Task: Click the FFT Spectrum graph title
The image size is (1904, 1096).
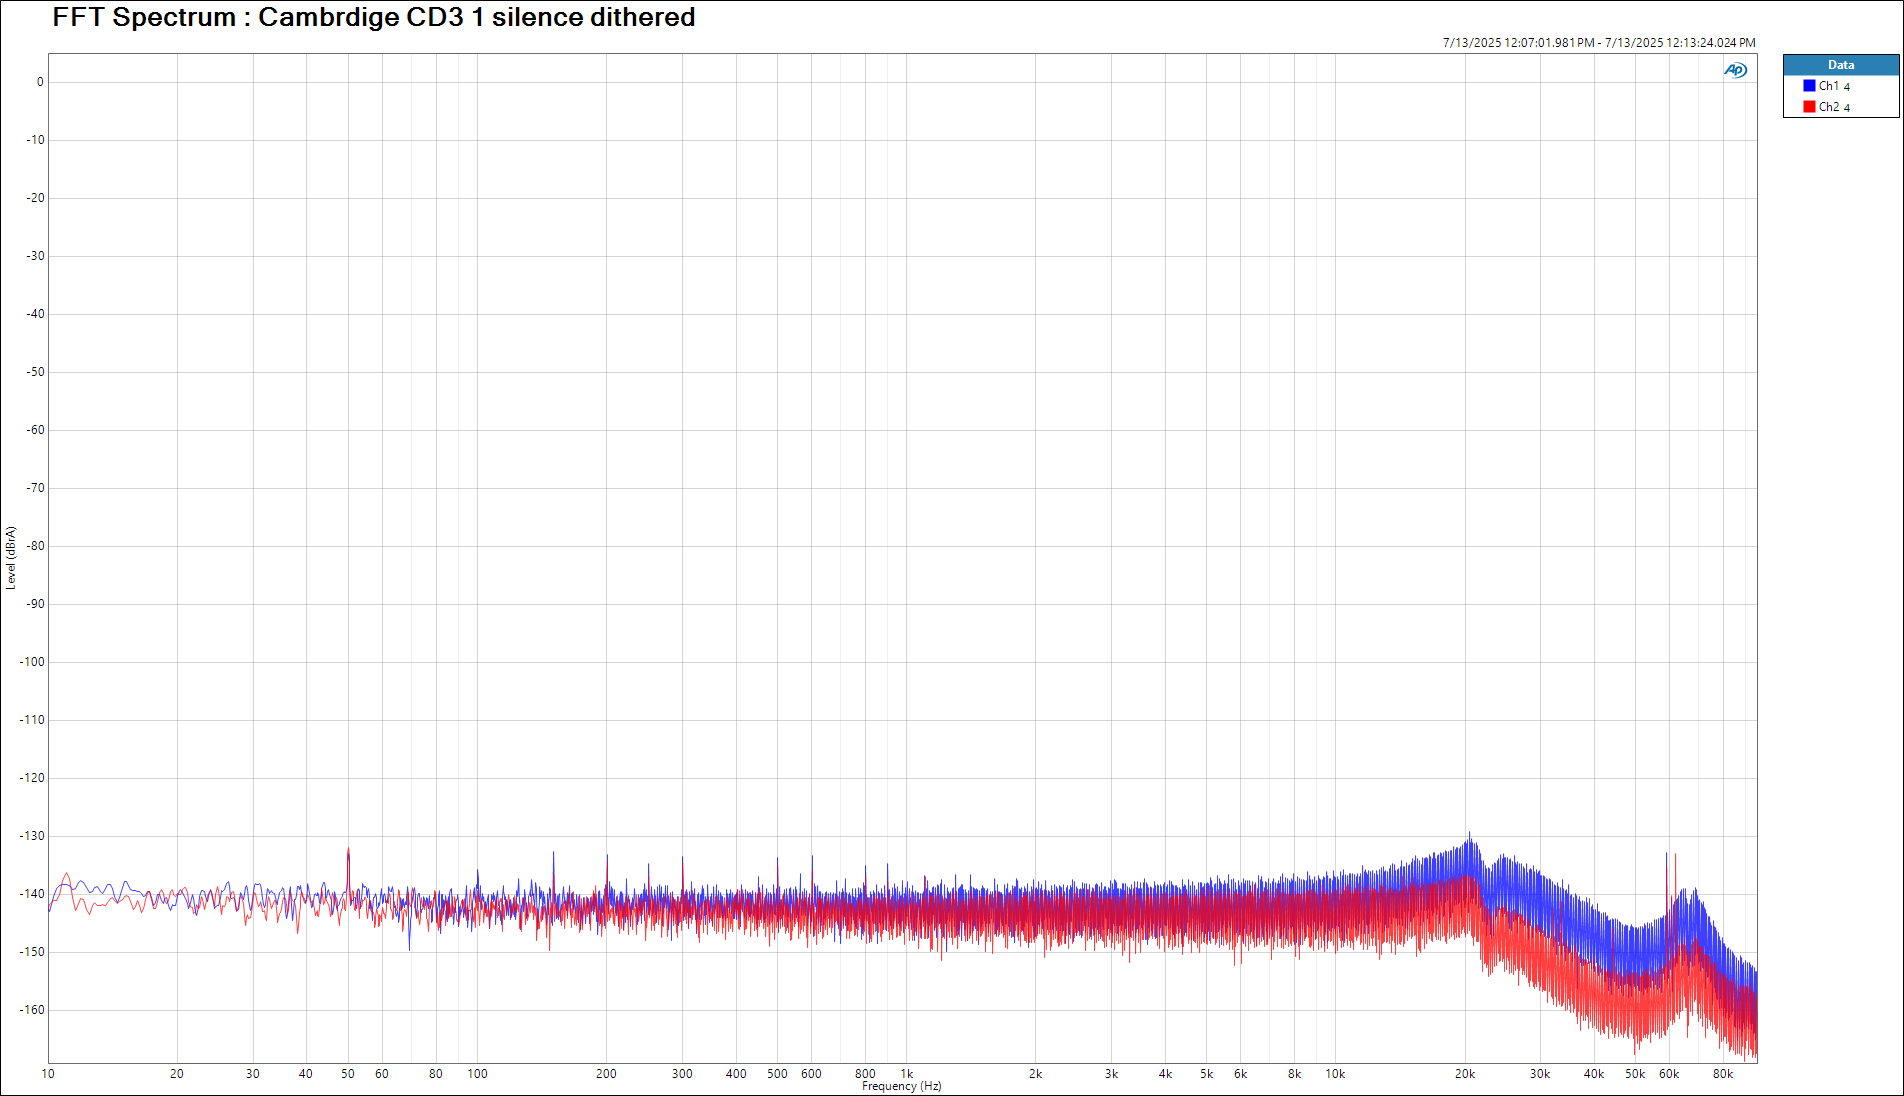Action: pos(373,18)
